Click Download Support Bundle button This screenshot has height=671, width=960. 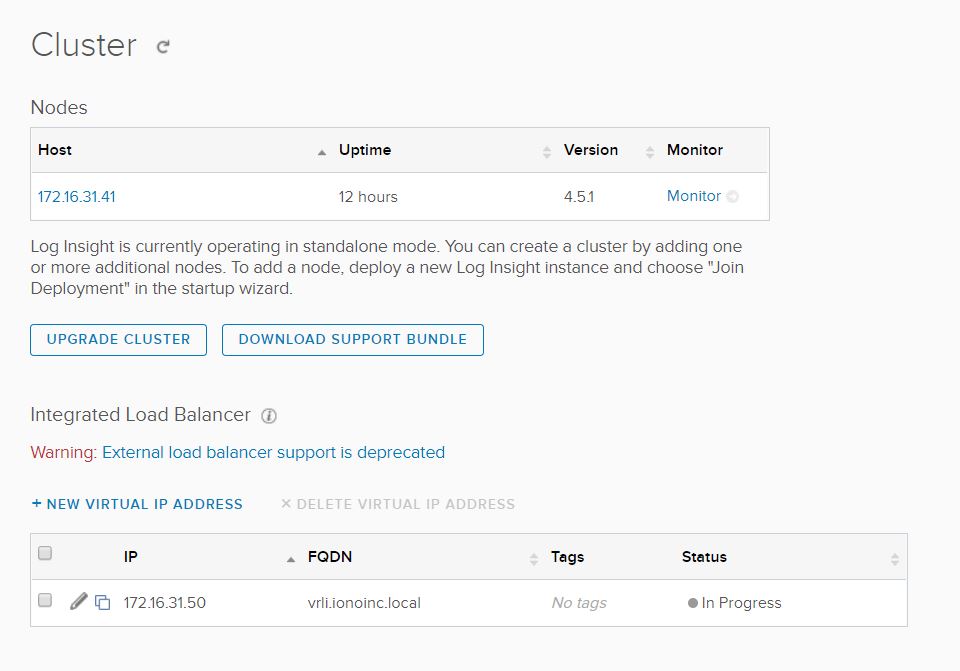point(352,340)
